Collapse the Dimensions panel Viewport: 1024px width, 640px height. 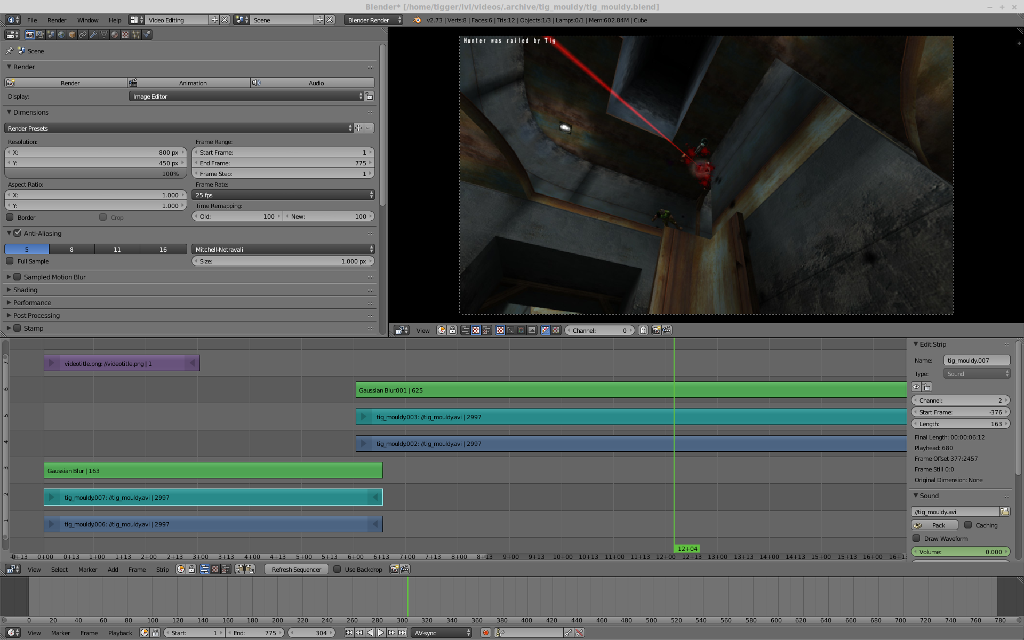click(x=31, y=112)
